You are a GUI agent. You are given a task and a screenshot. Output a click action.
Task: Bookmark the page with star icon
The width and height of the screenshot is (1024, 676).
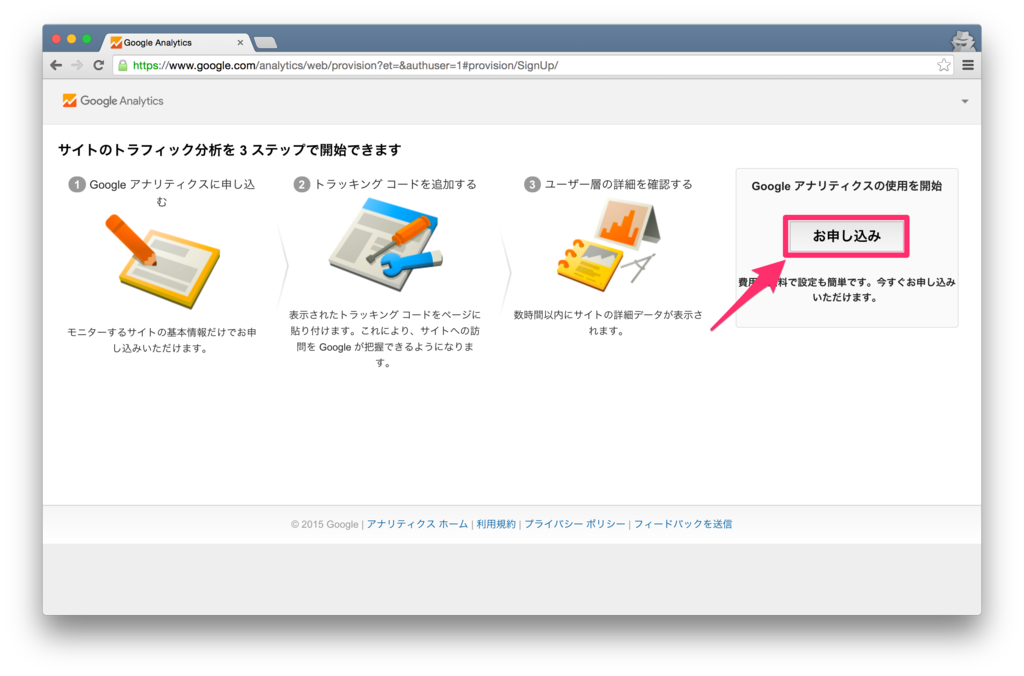(x=944, y=65)
